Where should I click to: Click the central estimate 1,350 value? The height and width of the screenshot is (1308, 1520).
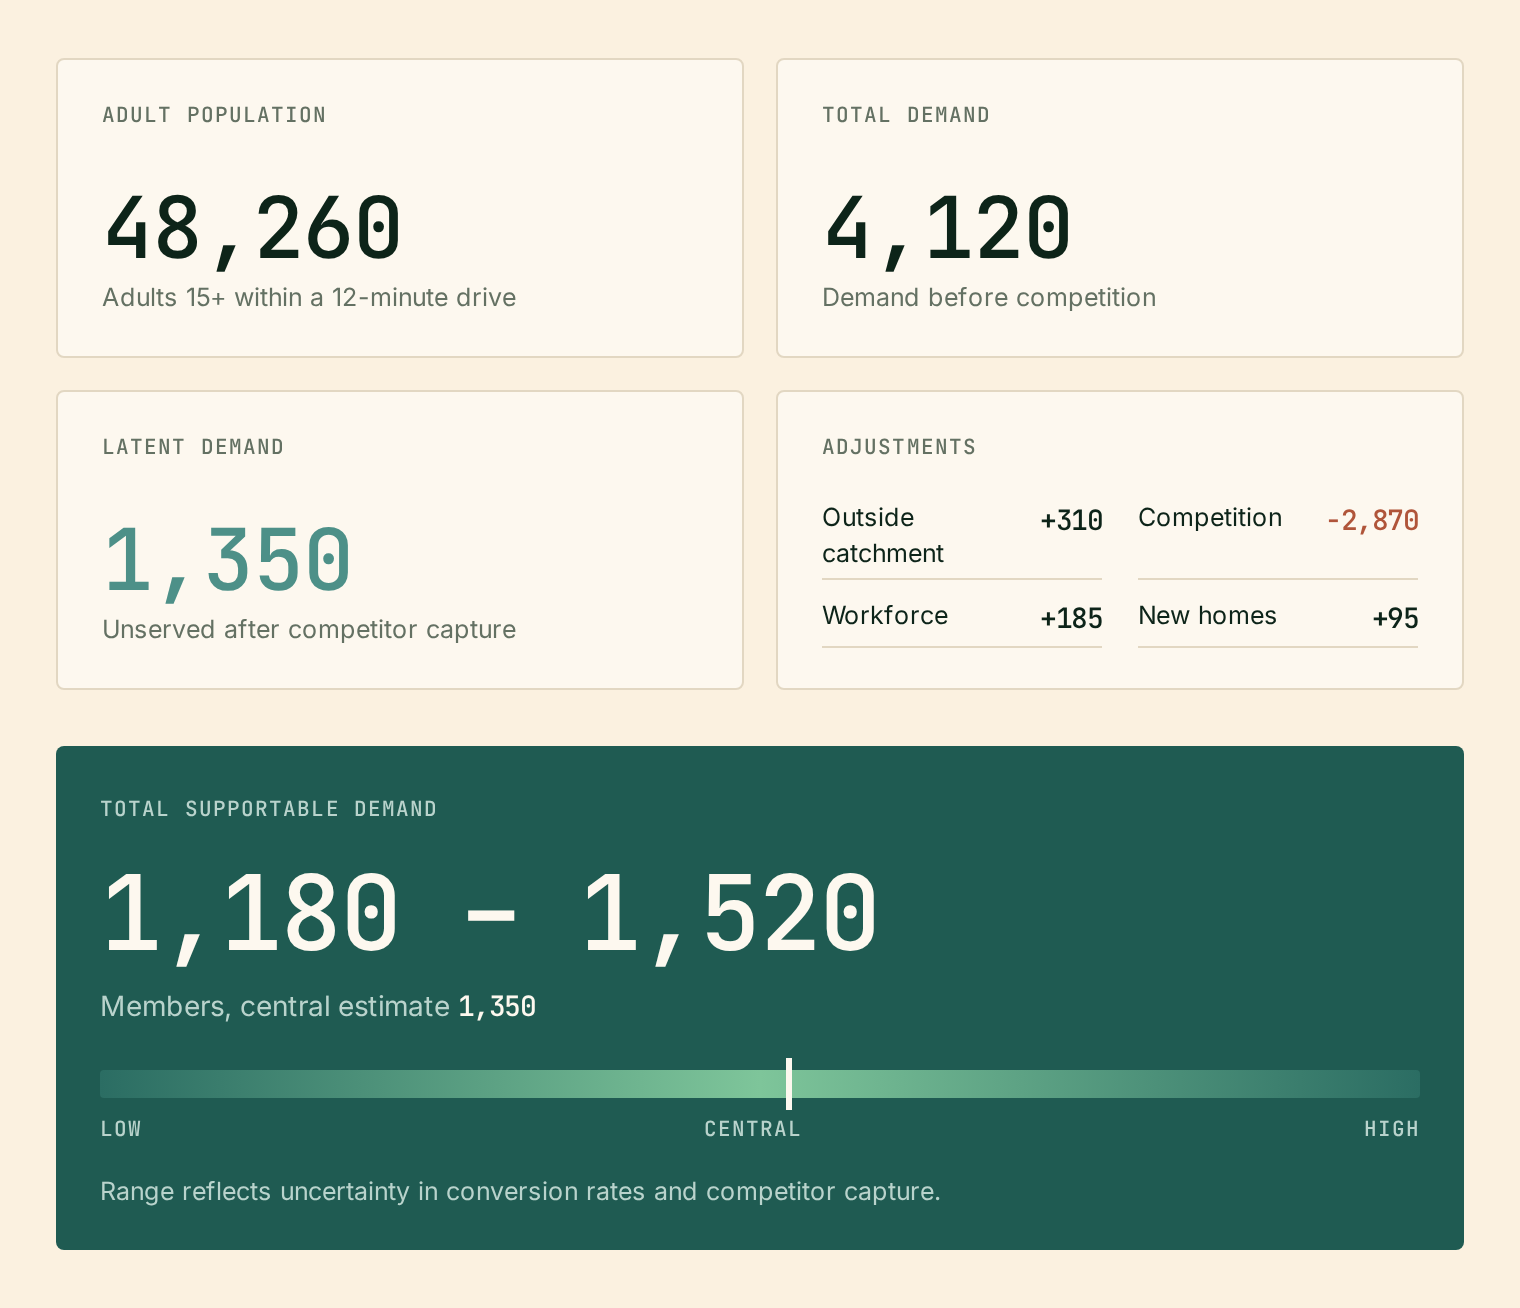point(497,1006)
